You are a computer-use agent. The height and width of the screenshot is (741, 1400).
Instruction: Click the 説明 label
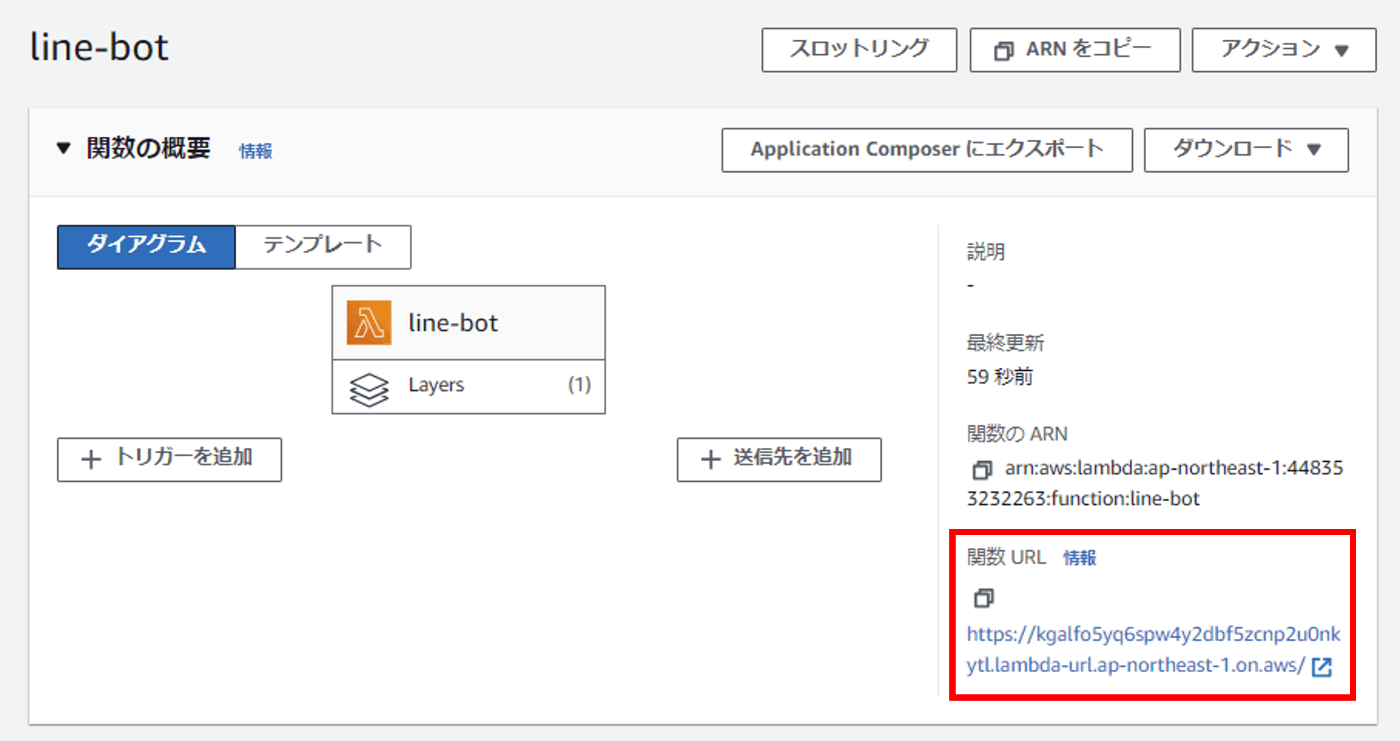click(x=986, y=252)
